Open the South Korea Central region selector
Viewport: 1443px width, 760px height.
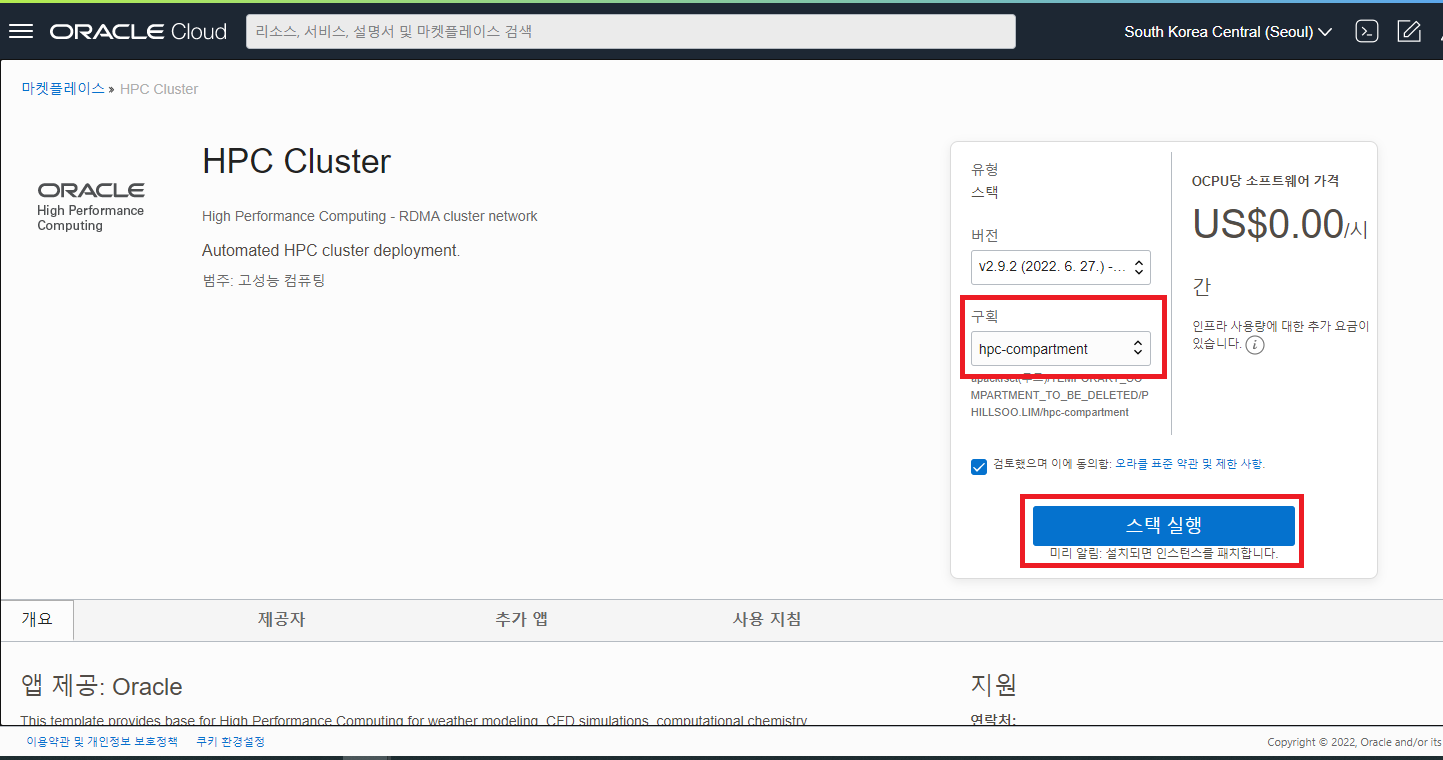pyautogui.click(x=1228, y=32)
